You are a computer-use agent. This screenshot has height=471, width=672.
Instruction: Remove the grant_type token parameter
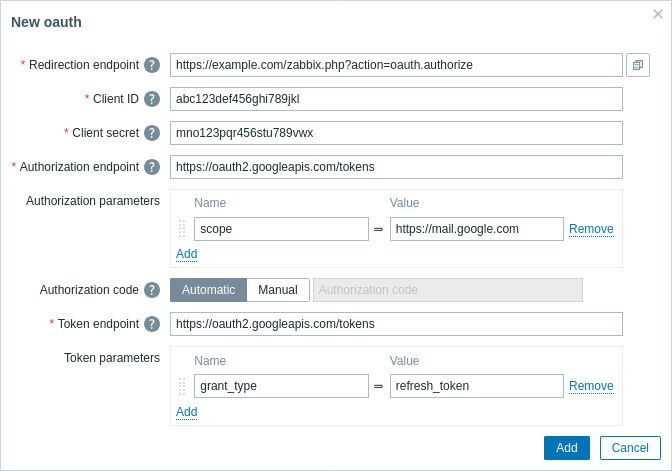(x=591, y=386)
